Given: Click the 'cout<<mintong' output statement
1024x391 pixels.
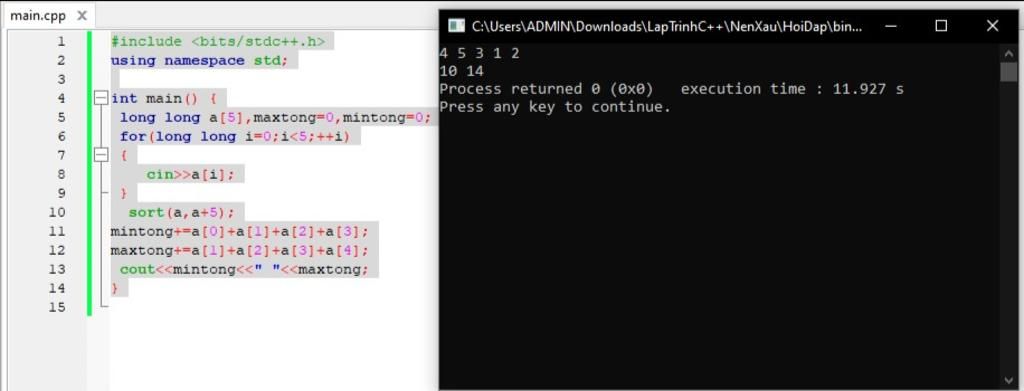Looking at the screenshot, I should pos(244,269).
